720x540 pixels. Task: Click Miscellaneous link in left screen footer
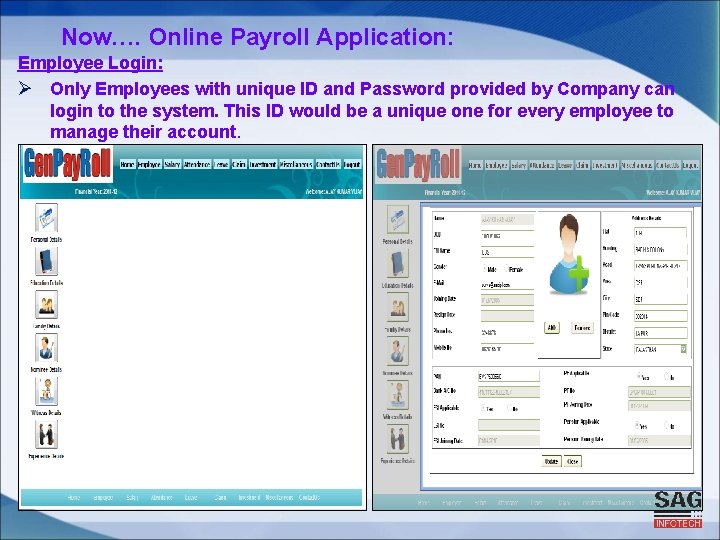pyautogui.click(x=279, y=497)
